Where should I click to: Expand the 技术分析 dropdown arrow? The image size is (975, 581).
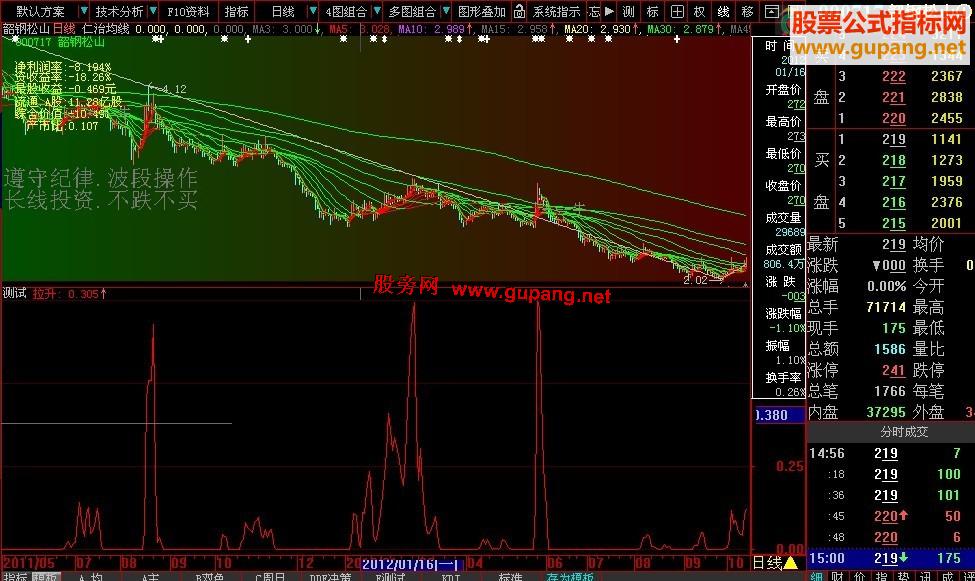(152, 11)
